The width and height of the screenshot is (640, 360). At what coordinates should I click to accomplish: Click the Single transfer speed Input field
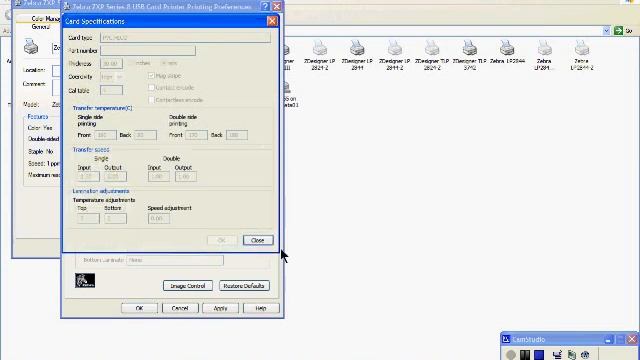tap(88, 177)
